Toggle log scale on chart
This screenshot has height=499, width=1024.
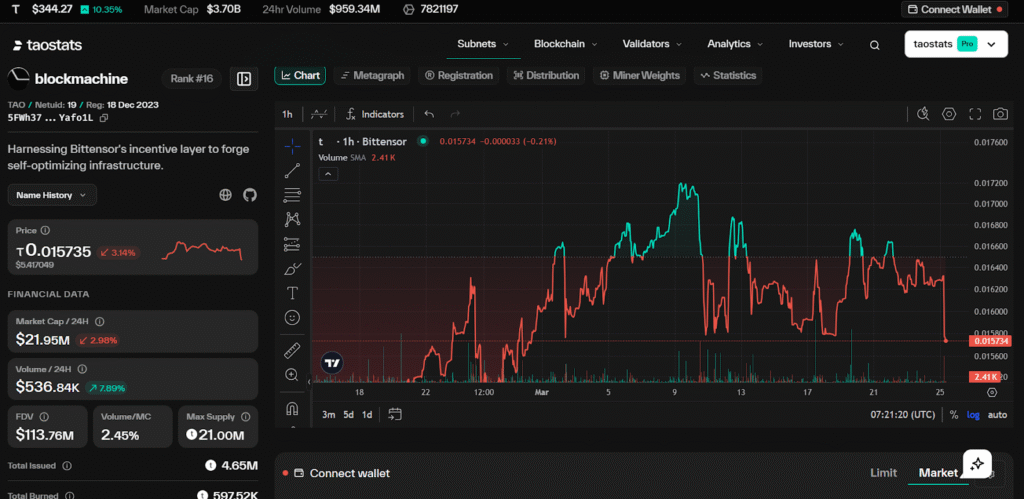(973, 415)
